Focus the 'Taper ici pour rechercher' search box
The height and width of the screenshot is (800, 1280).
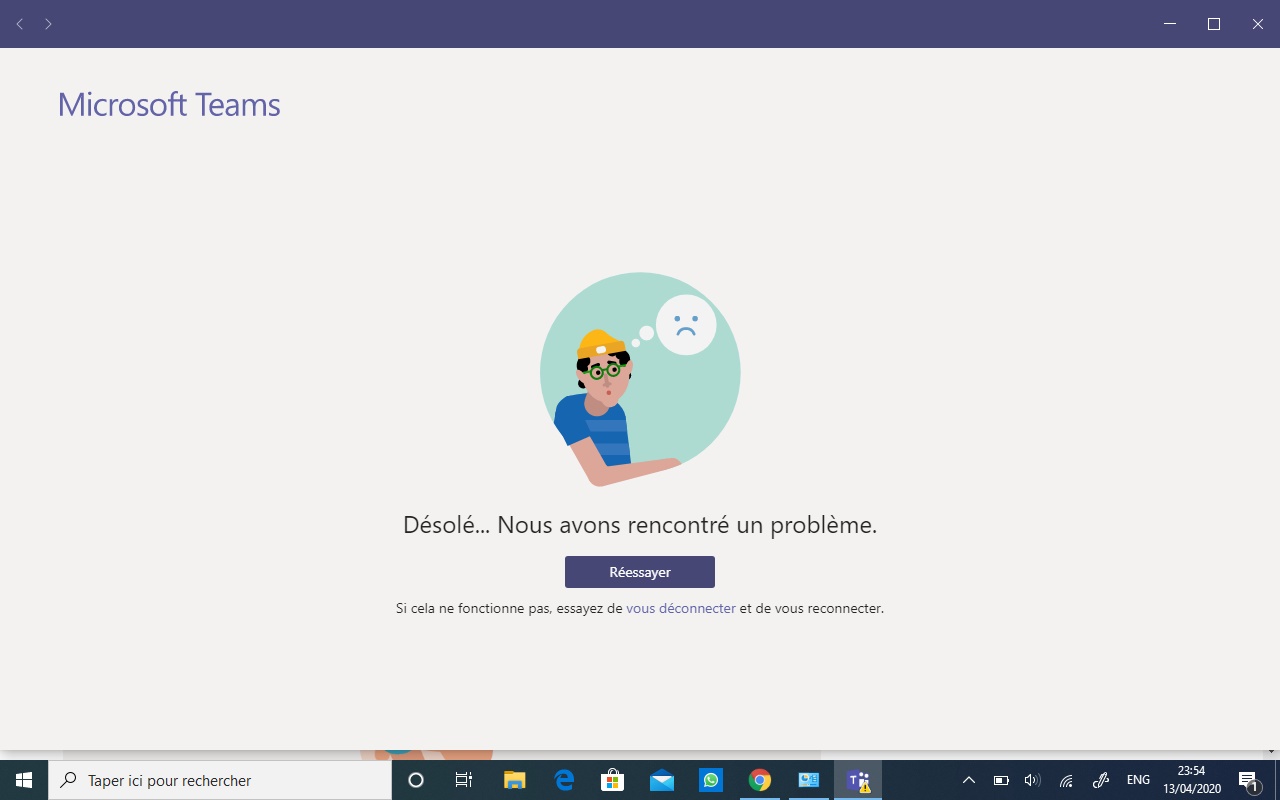220,780
